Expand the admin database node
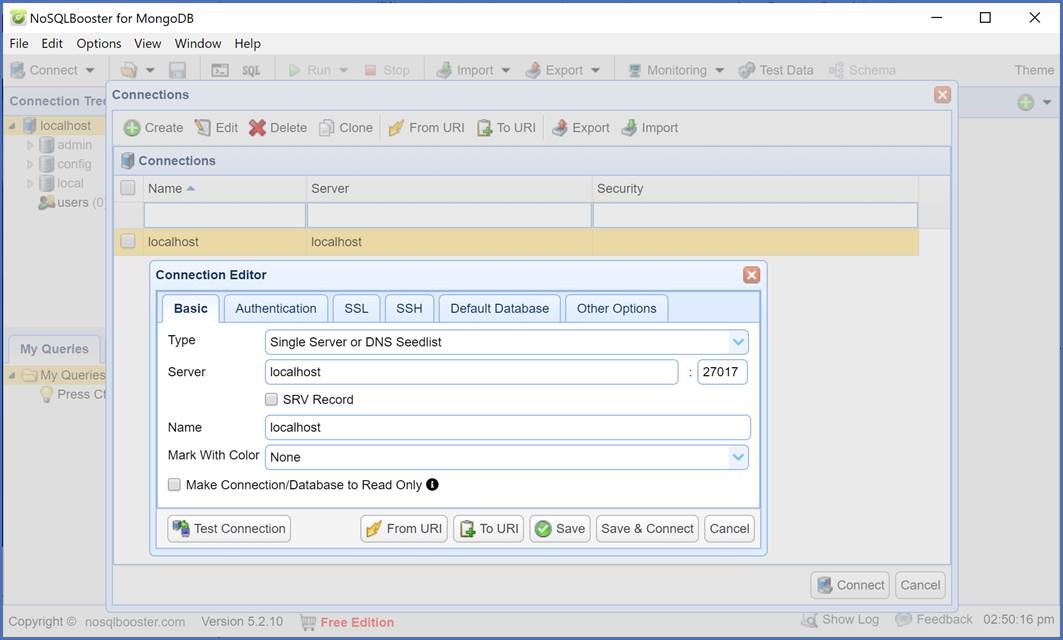 [x=30, y=145]
